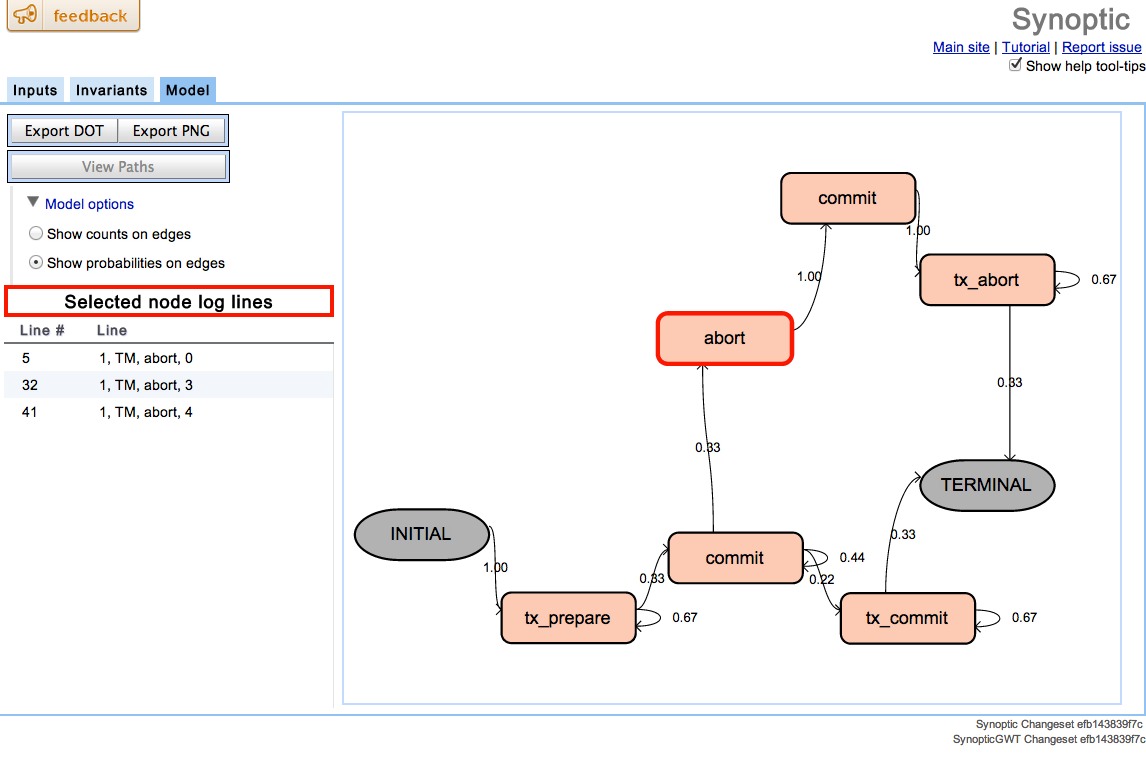The image size is (1146, 757).
Task: Open the Tutorial link
Action: tap(1026, 47)
